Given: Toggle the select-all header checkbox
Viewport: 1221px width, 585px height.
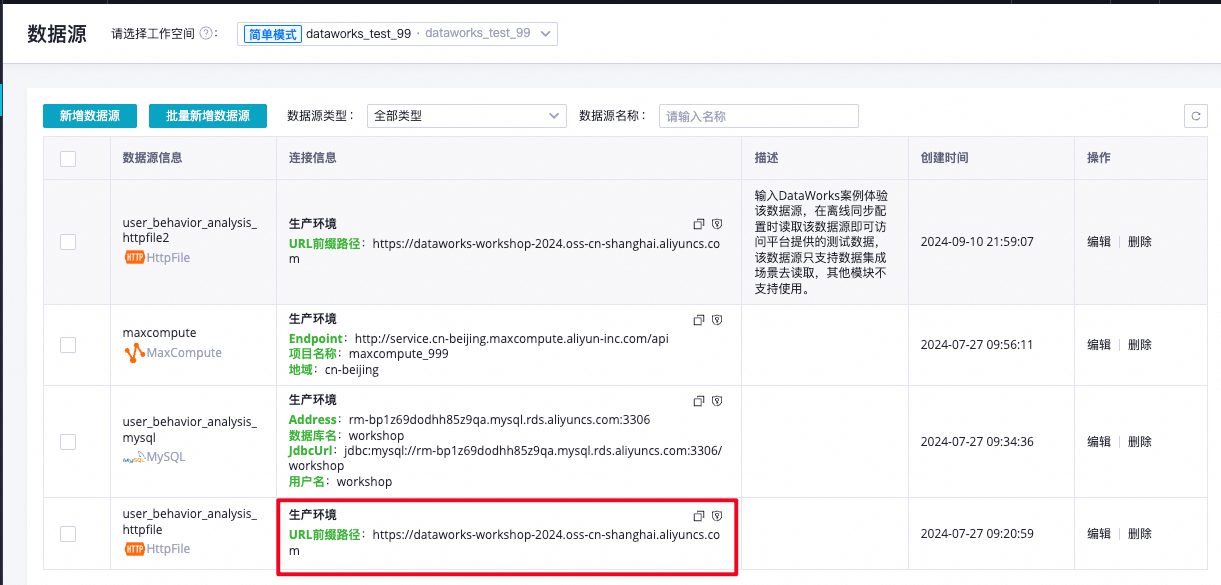Looking at the screenshot, I should (x=68, y=158).
